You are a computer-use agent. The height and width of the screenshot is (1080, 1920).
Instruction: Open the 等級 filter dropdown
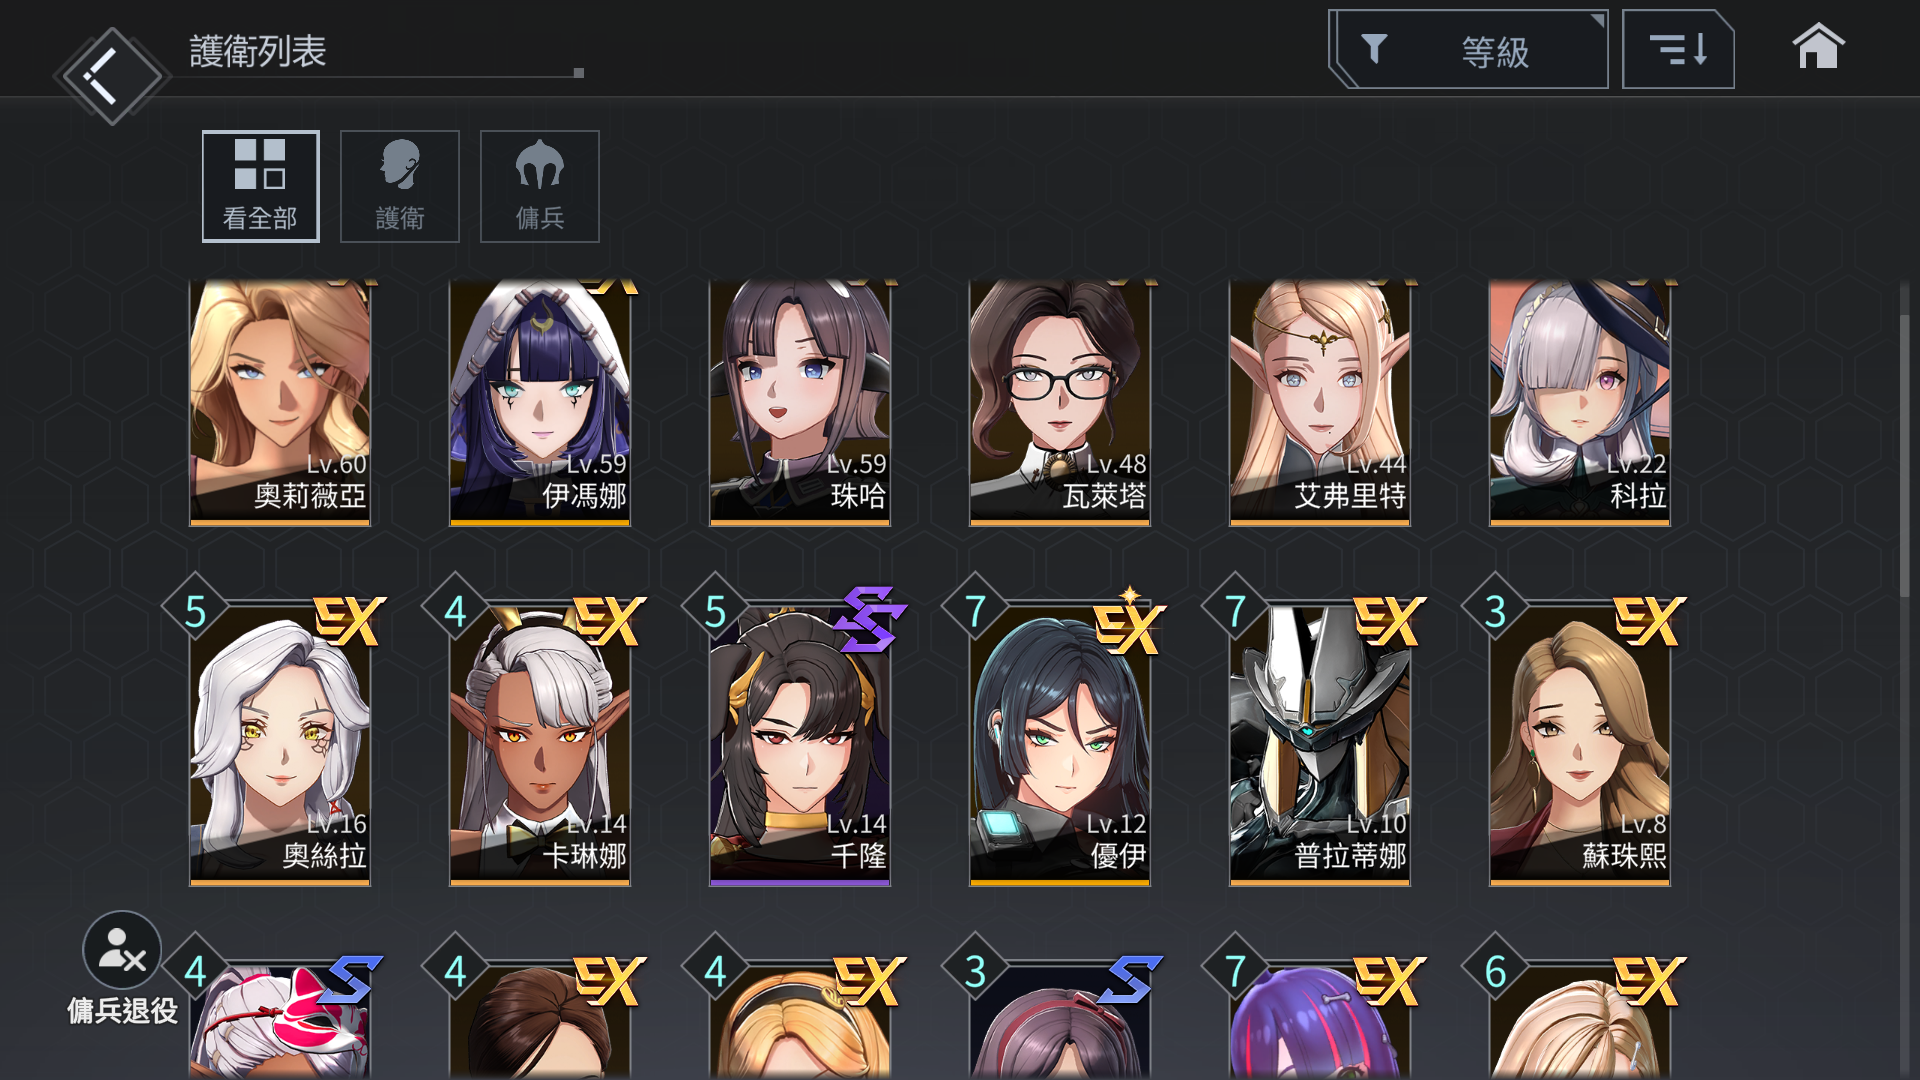tap(1468, 49)
